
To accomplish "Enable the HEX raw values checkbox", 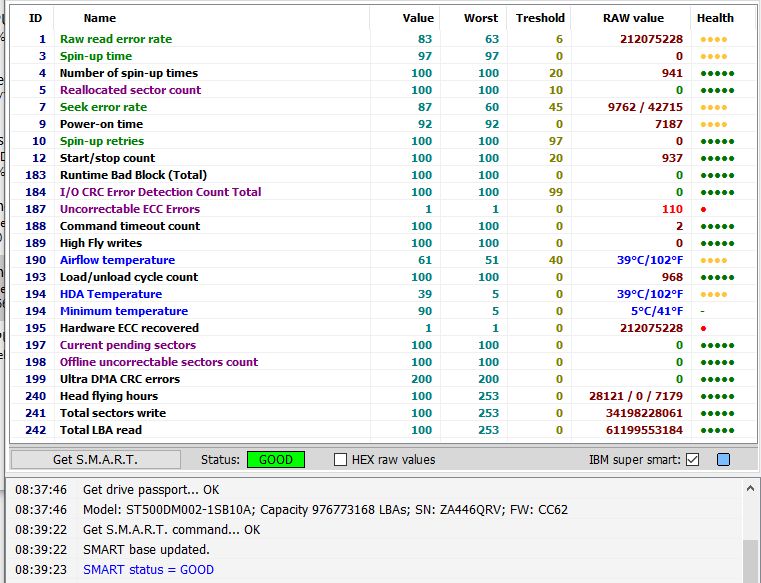I will [x=341, y=459].
